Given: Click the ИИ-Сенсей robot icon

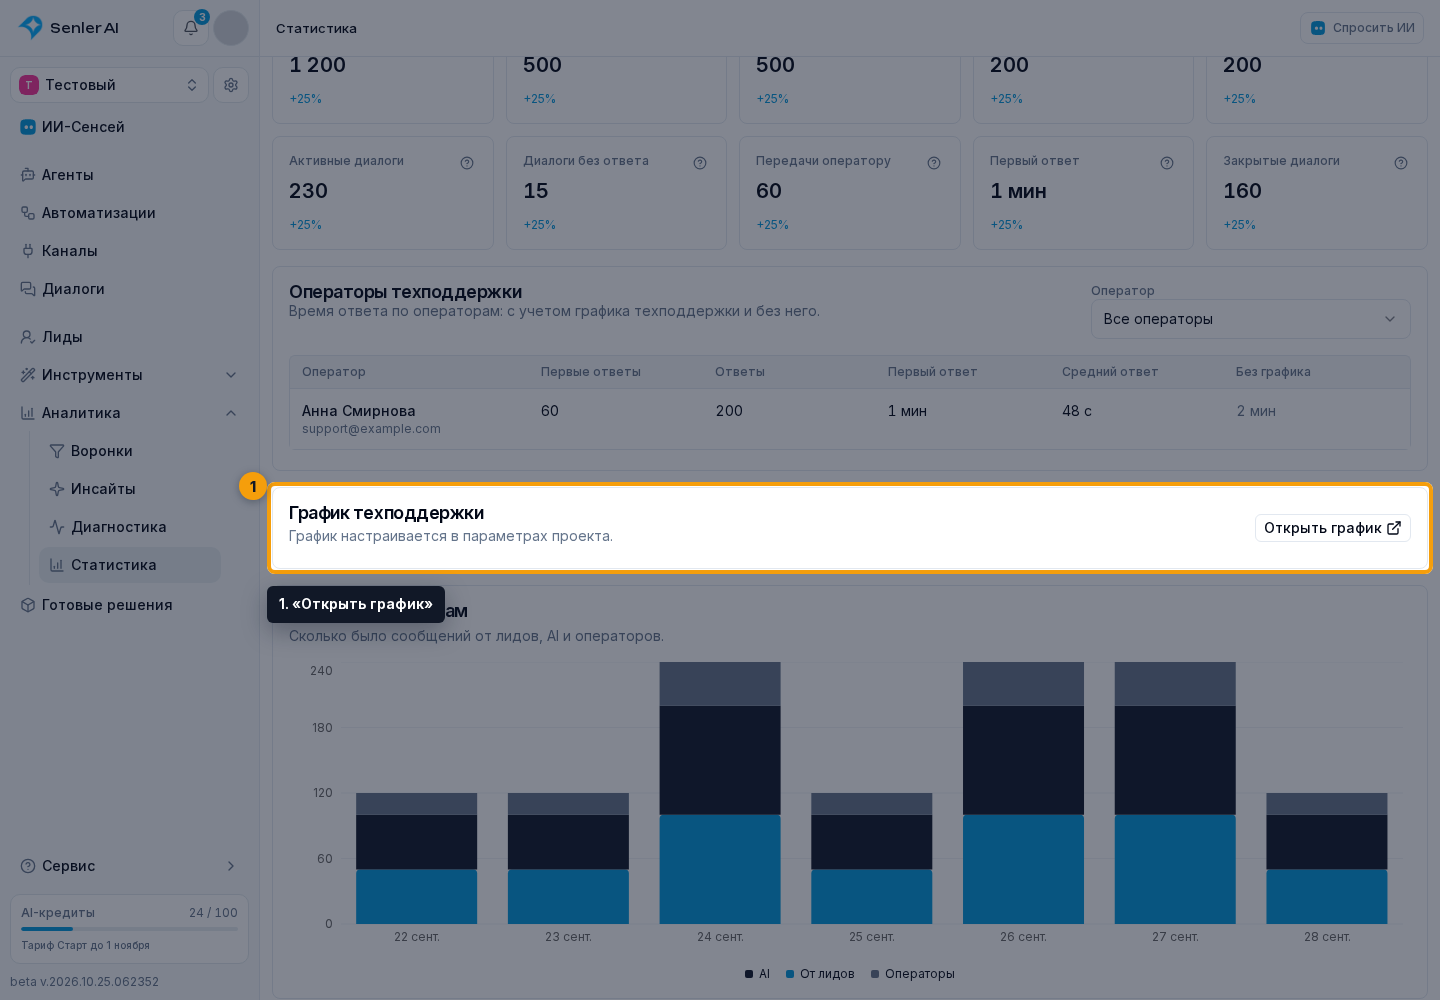Looking at the screenshot, I should tap(28, 127).
